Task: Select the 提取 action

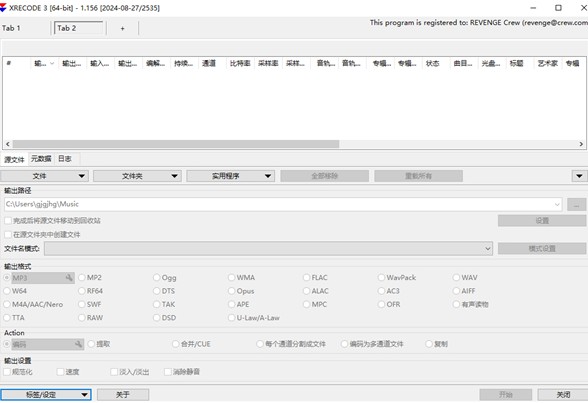Action: (x=99, y=344)
